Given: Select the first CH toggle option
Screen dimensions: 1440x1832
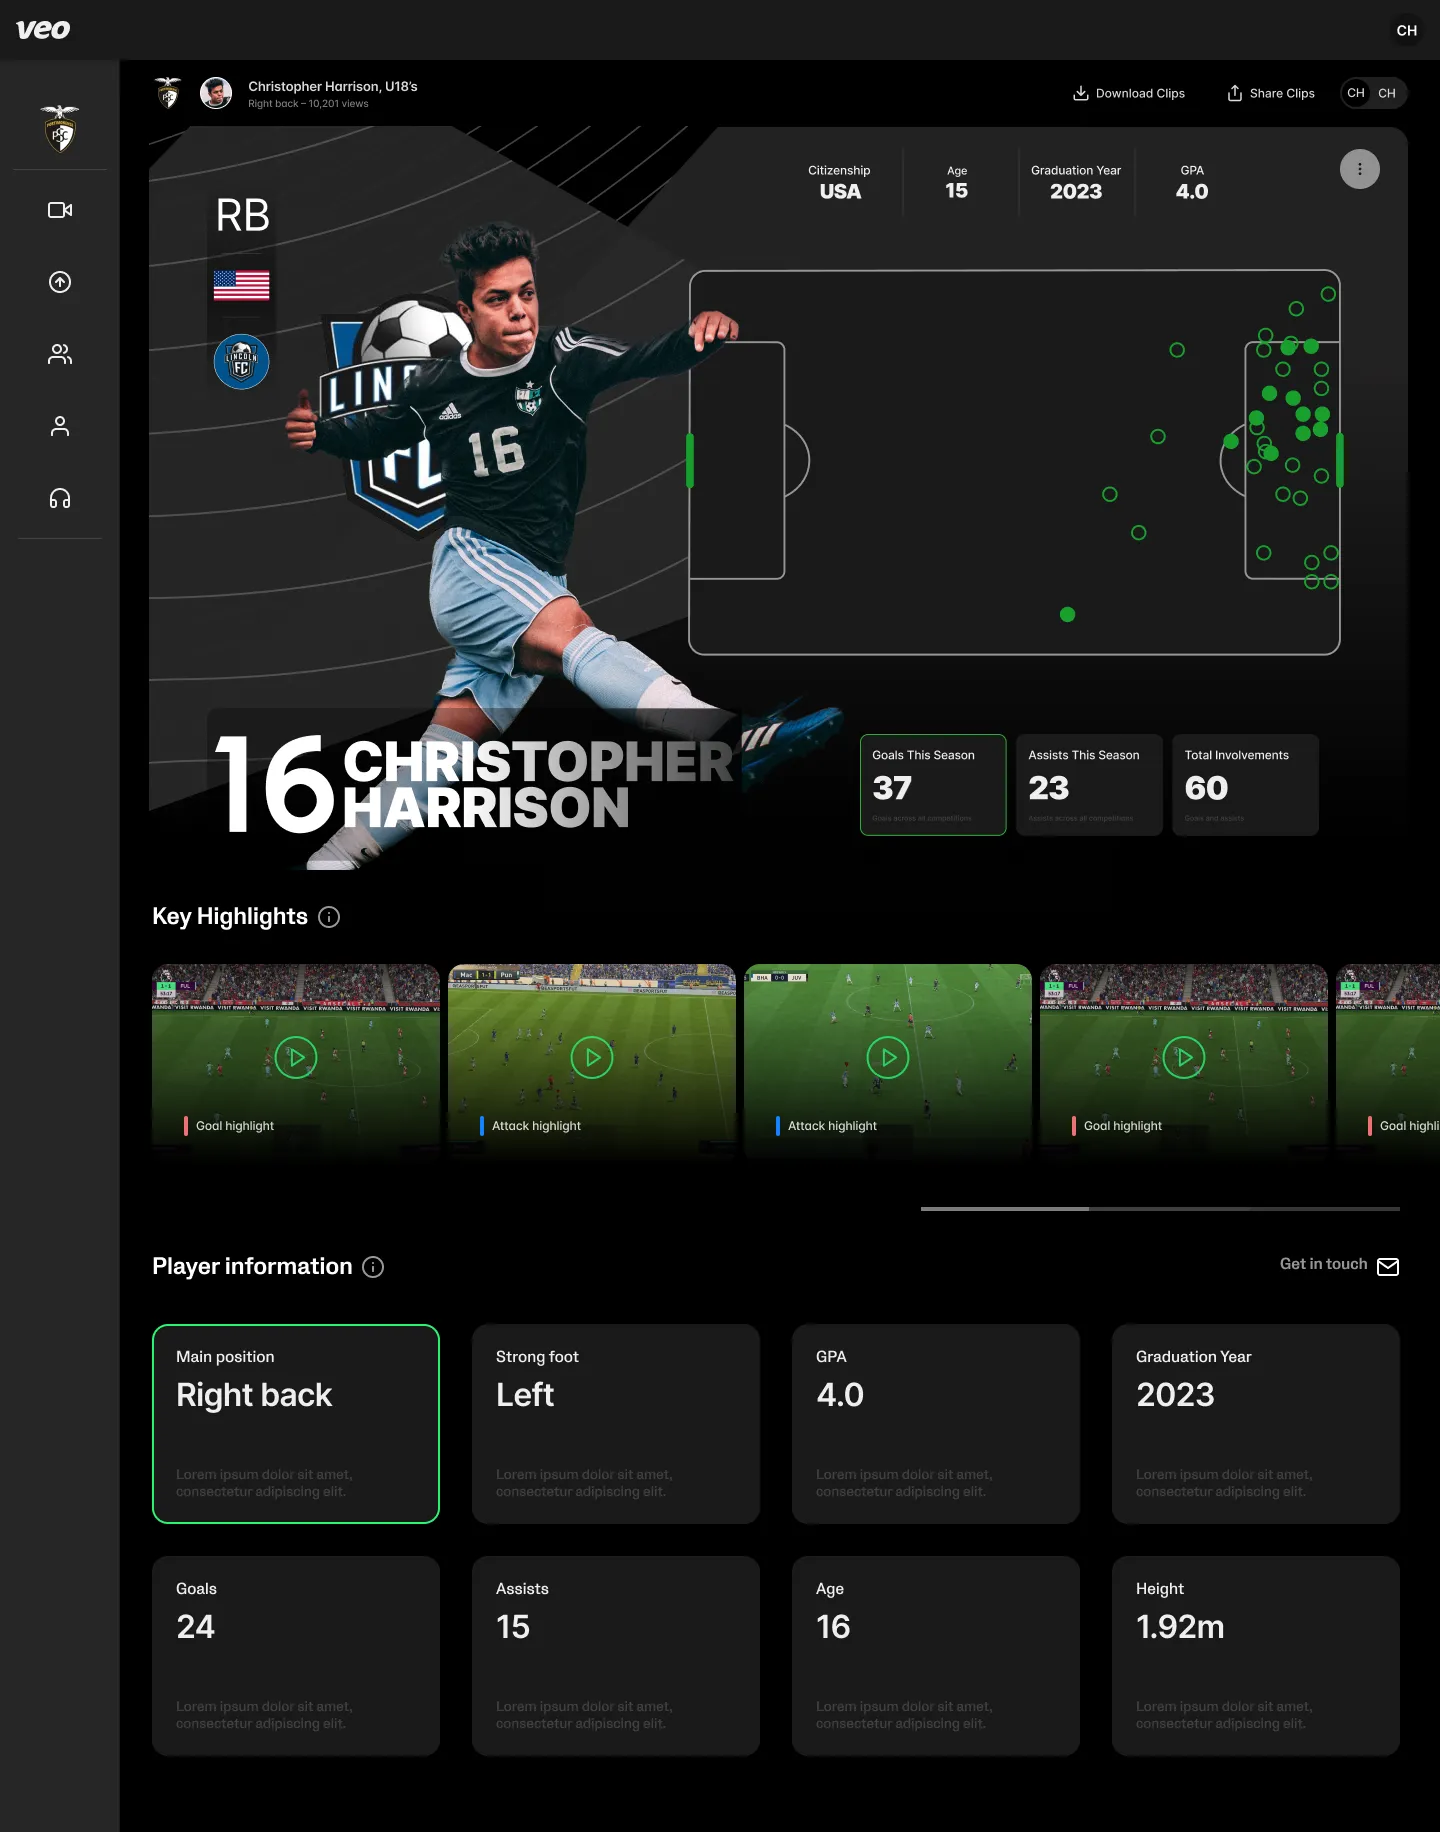Looking at the screenshot, I should coord(1356,93).
